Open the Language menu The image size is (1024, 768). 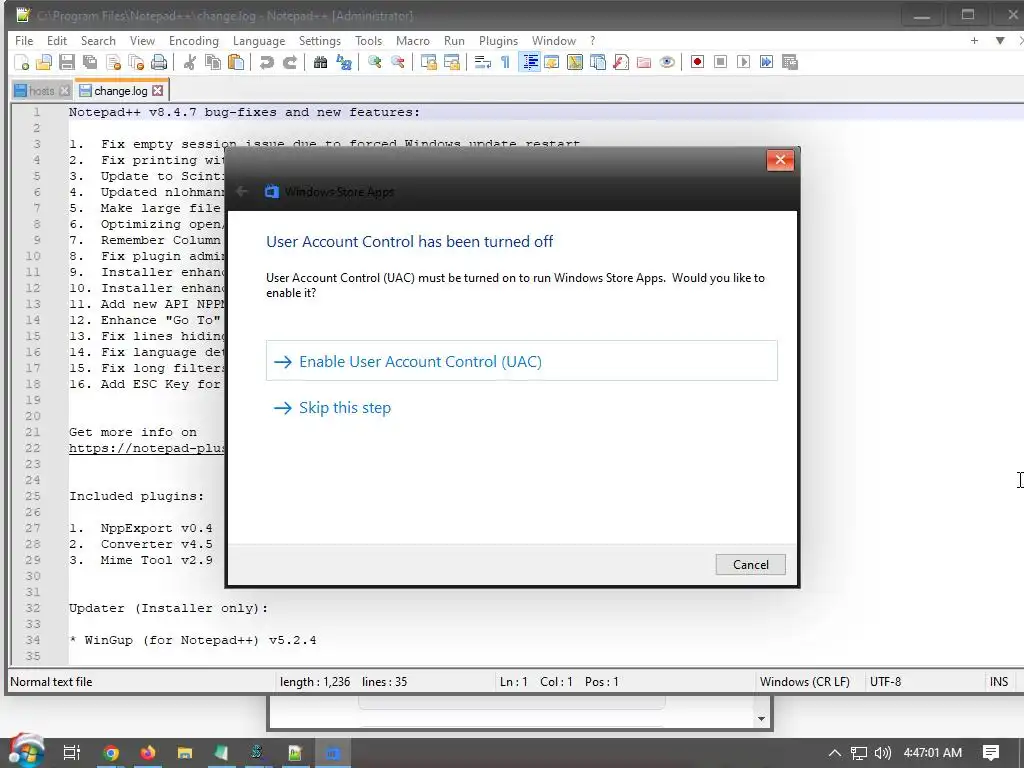[x=259, y=40]
